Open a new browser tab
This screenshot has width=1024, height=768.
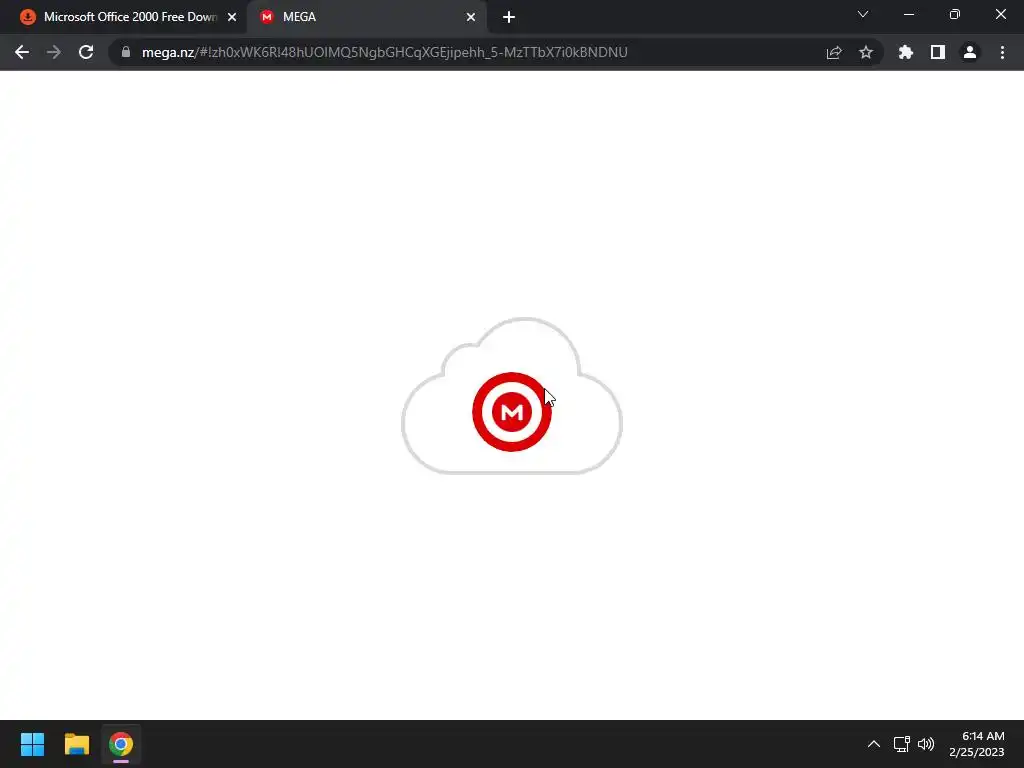click(509, 17)
